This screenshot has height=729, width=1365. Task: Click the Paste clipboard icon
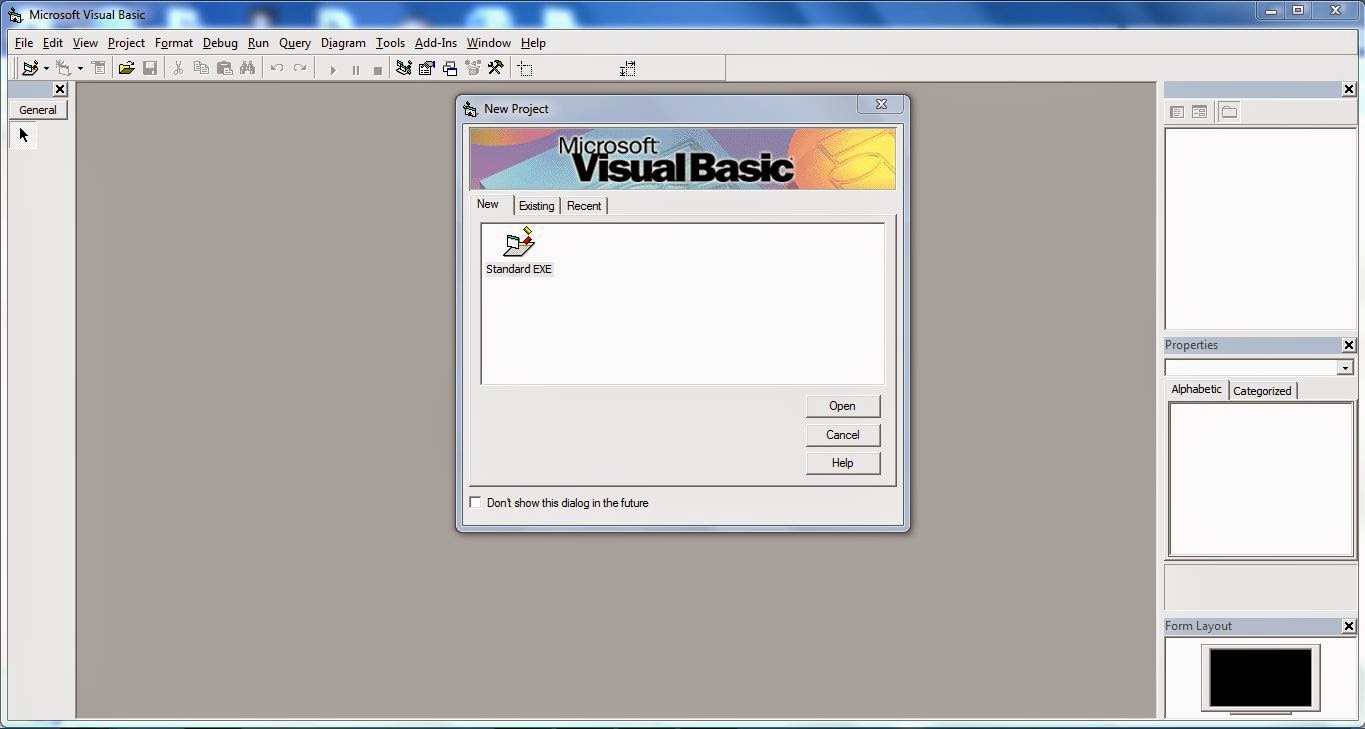(x=224, y=68)
